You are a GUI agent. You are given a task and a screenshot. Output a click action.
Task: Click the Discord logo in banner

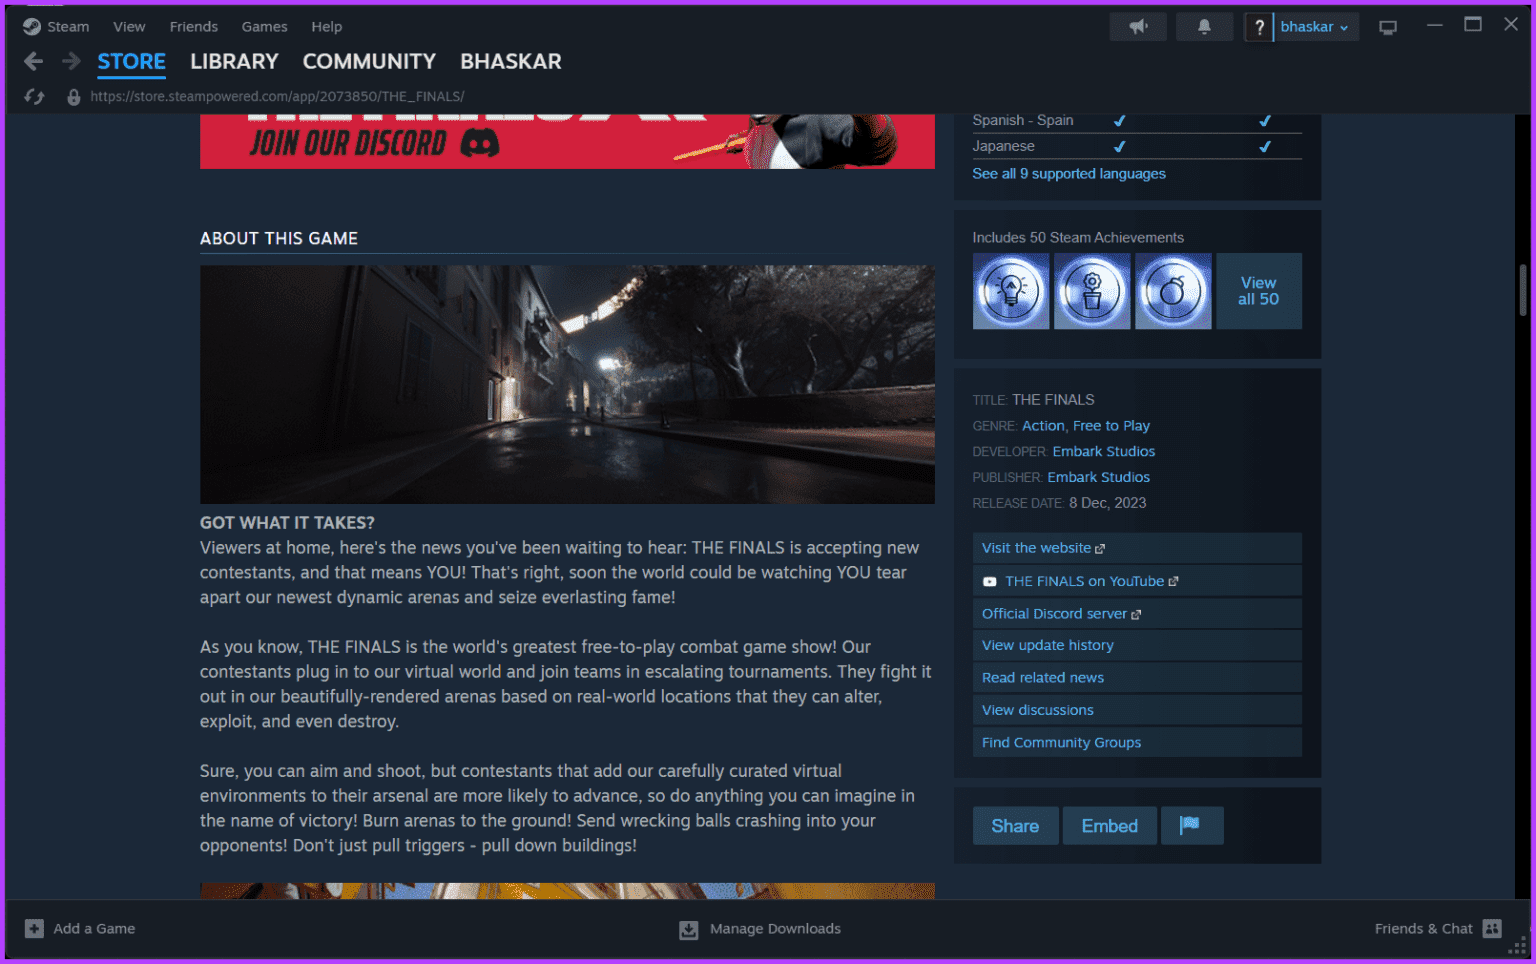[x=480, y=144]
